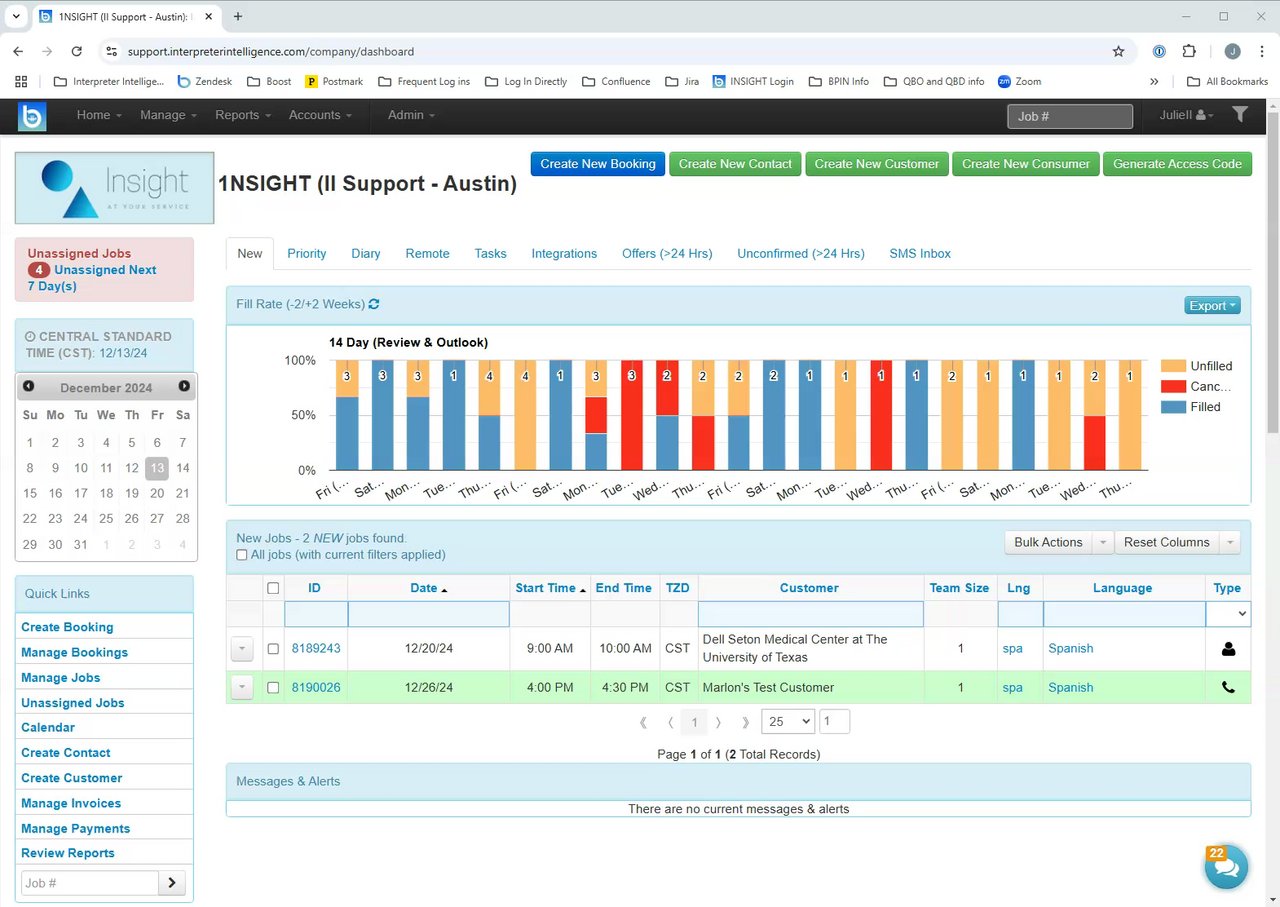Click Create New Contact button
The image size is (1280, 907).
point(735,164)
